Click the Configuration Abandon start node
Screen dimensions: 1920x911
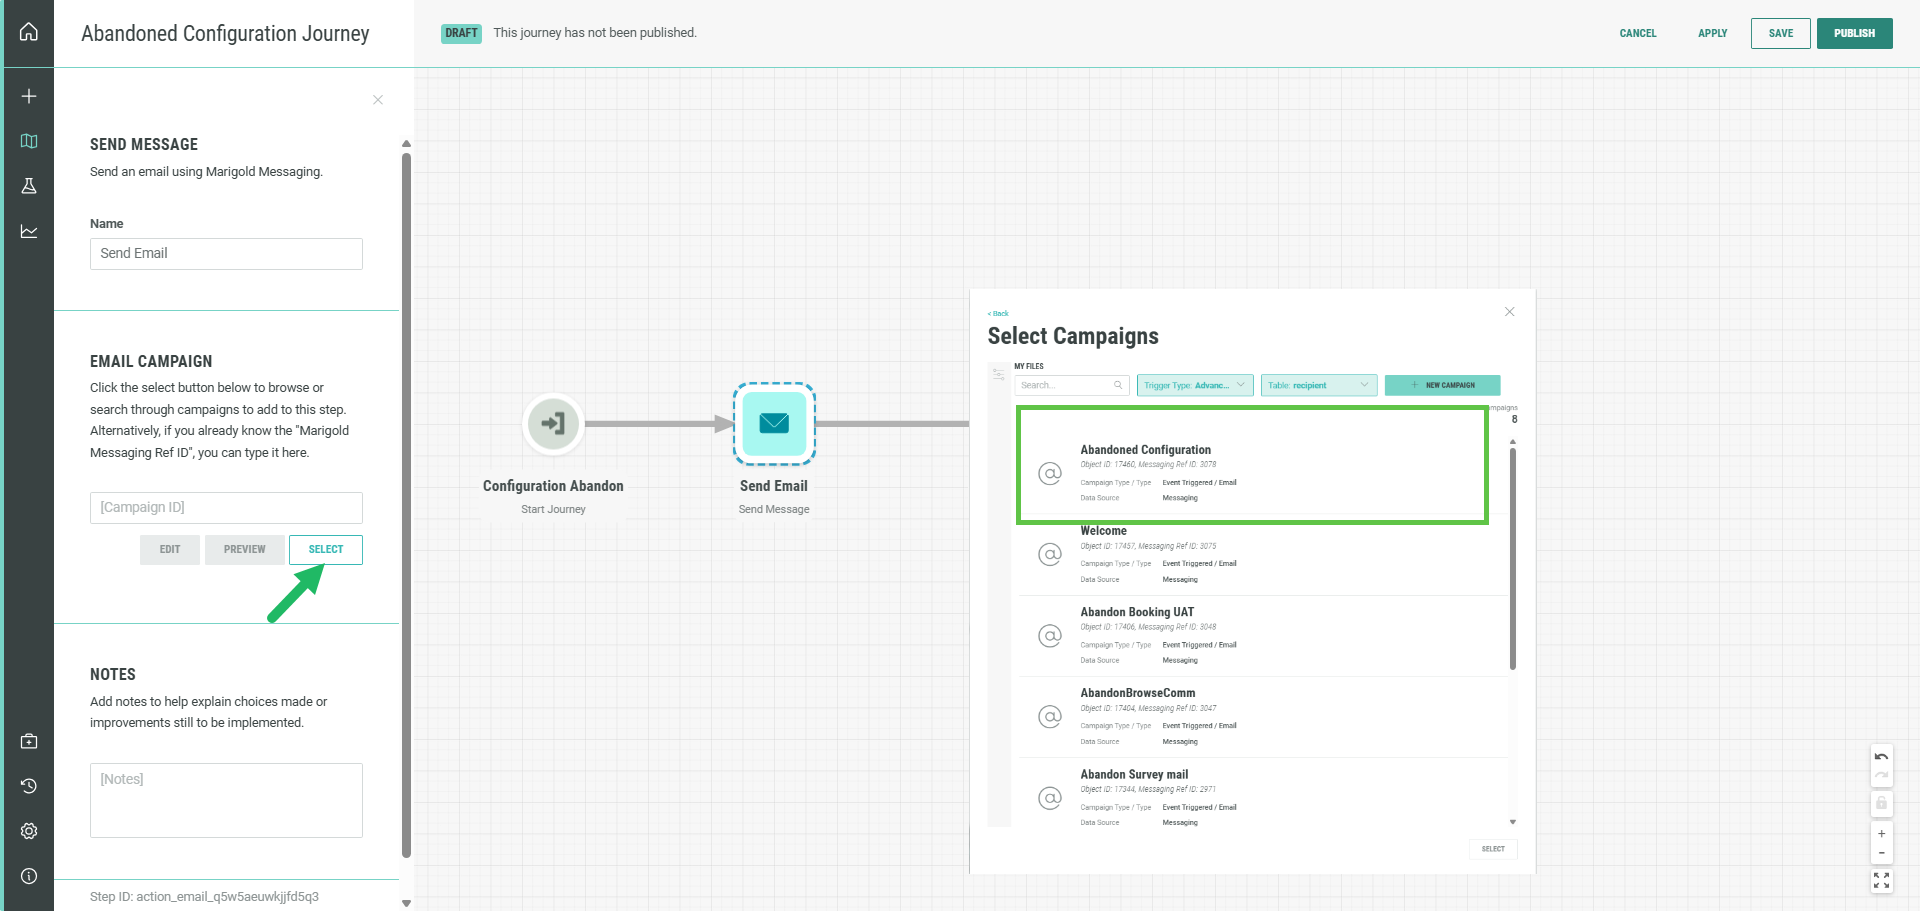tap(553, 424)
